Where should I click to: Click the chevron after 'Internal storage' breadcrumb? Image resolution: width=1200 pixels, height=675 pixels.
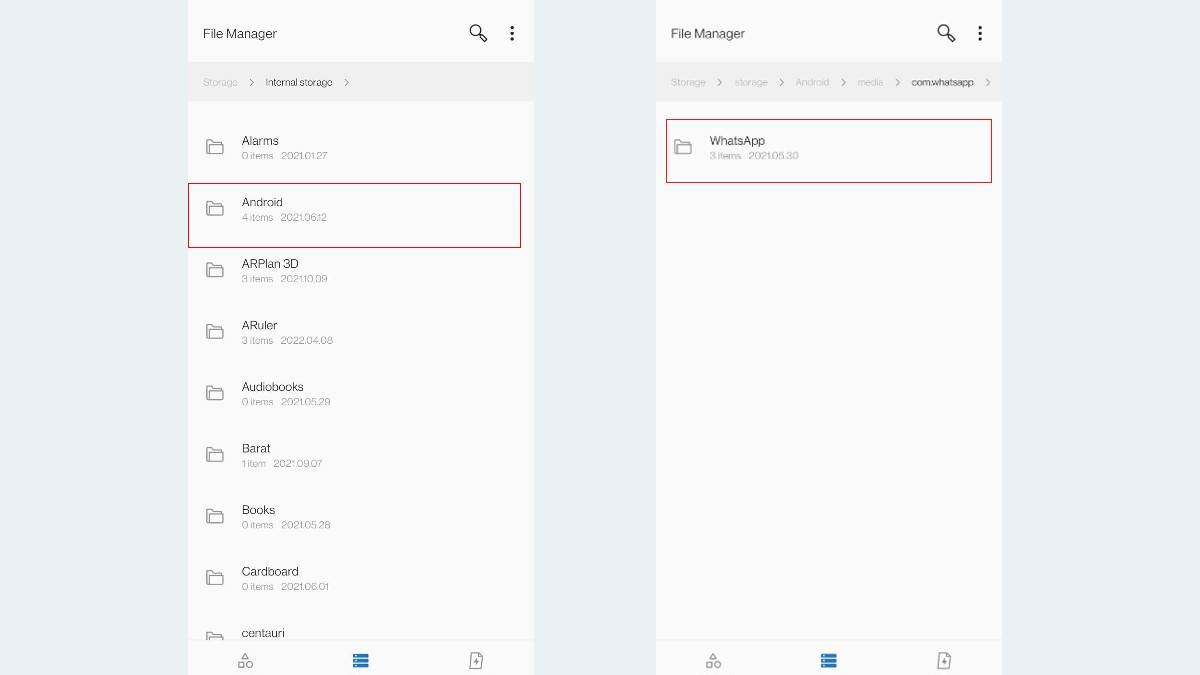point(346,82)
